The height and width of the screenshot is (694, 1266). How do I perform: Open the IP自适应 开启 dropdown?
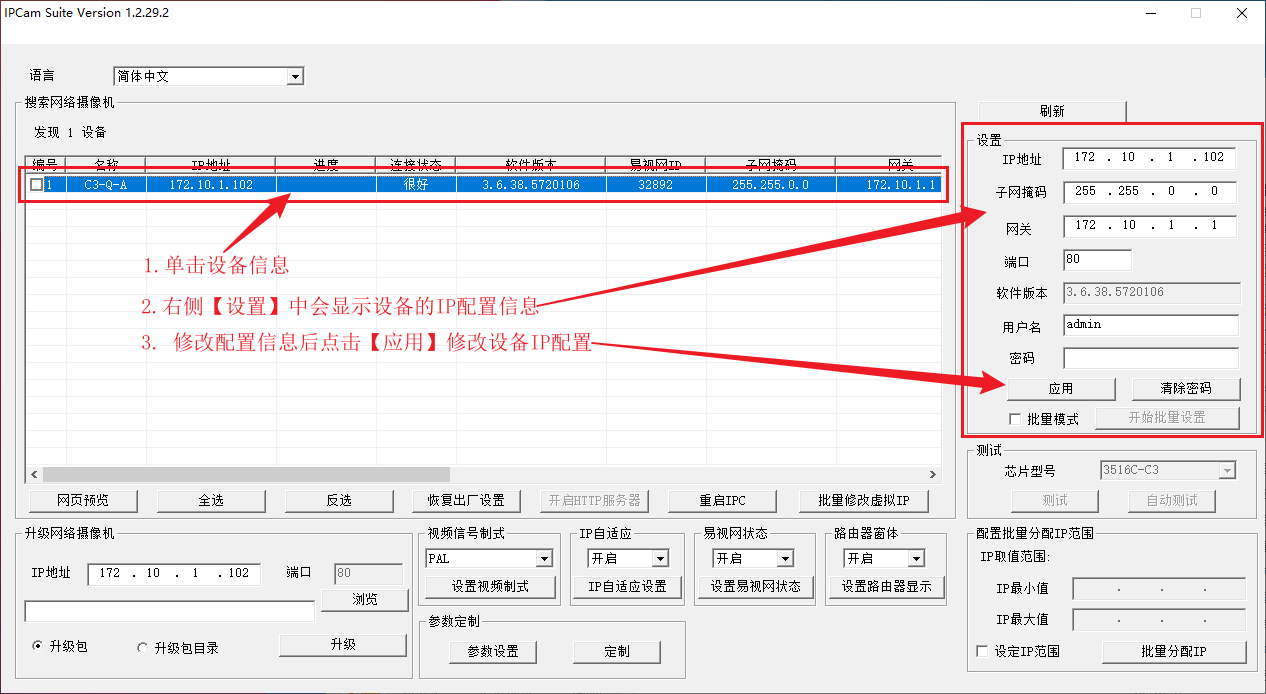(628, 558)
